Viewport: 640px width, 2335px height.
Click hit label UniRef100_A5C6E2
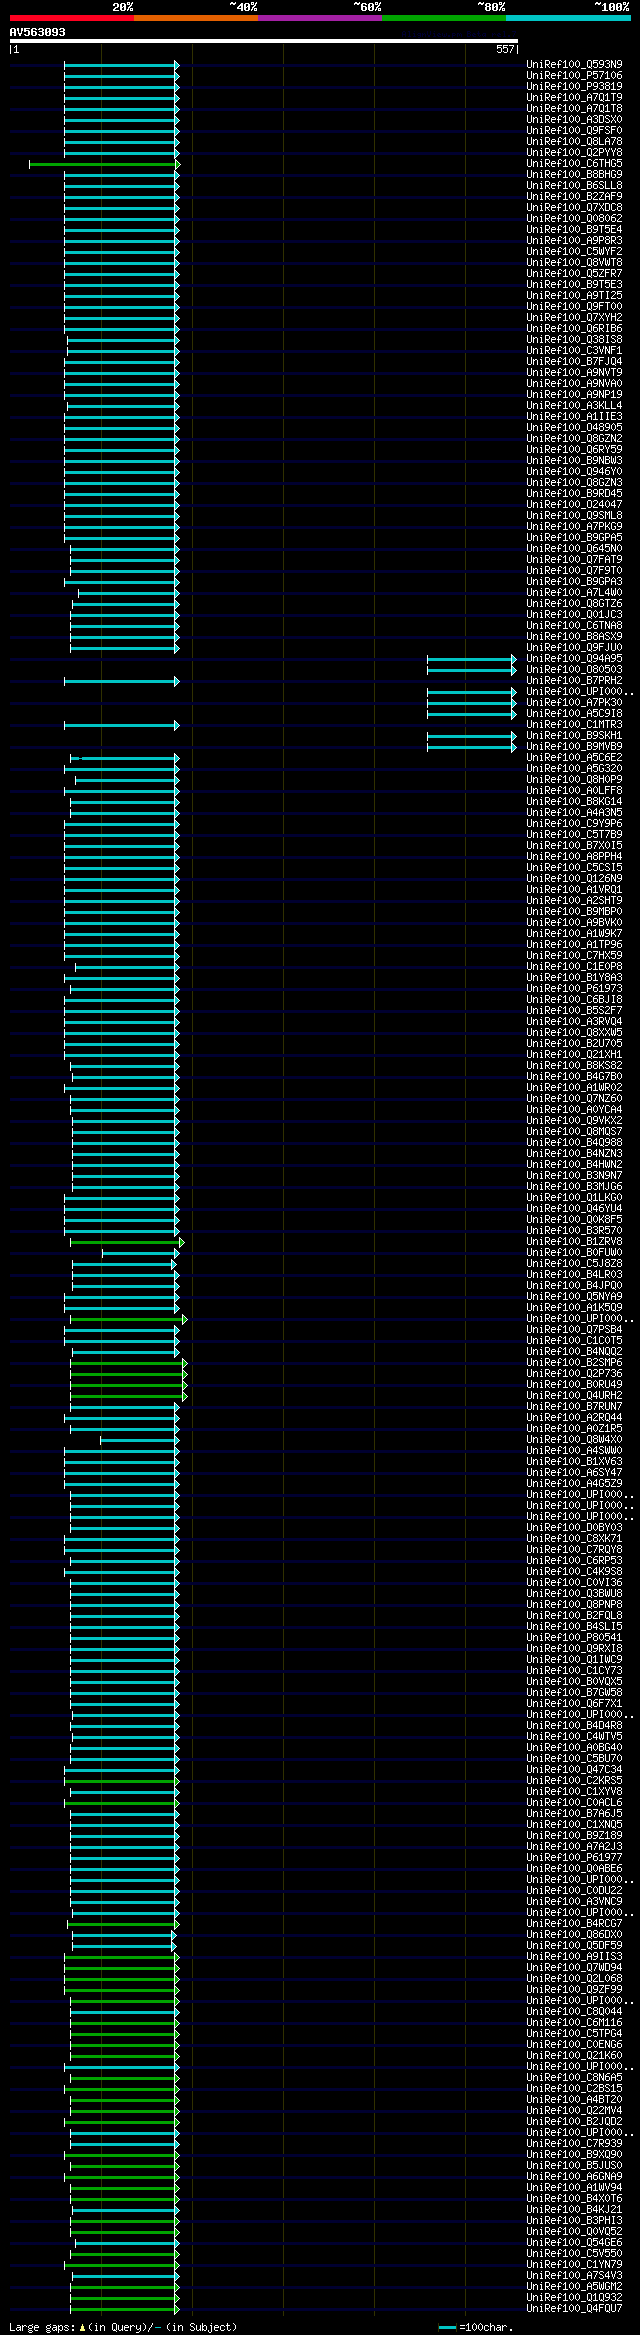pyautogui.click(x=574, y=758)
